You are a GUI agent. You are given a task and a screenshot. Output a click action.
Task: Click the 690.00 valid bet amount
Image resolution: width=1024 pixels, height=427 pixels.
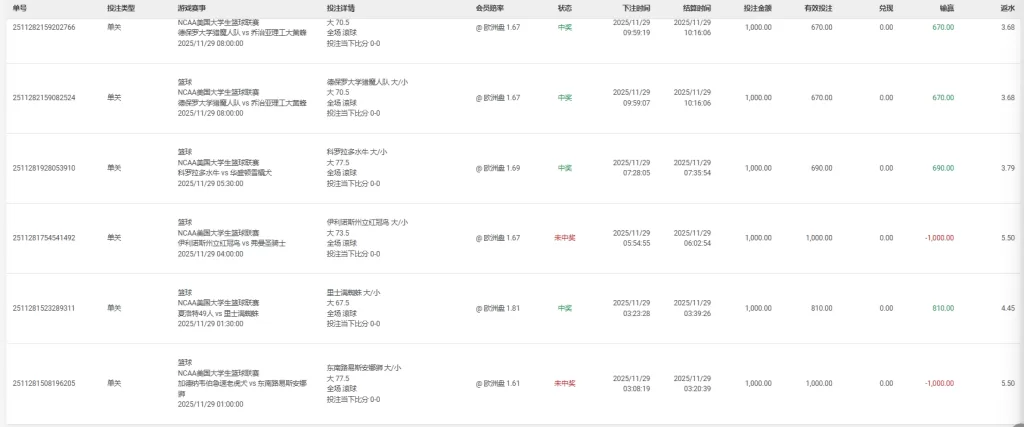821,168
